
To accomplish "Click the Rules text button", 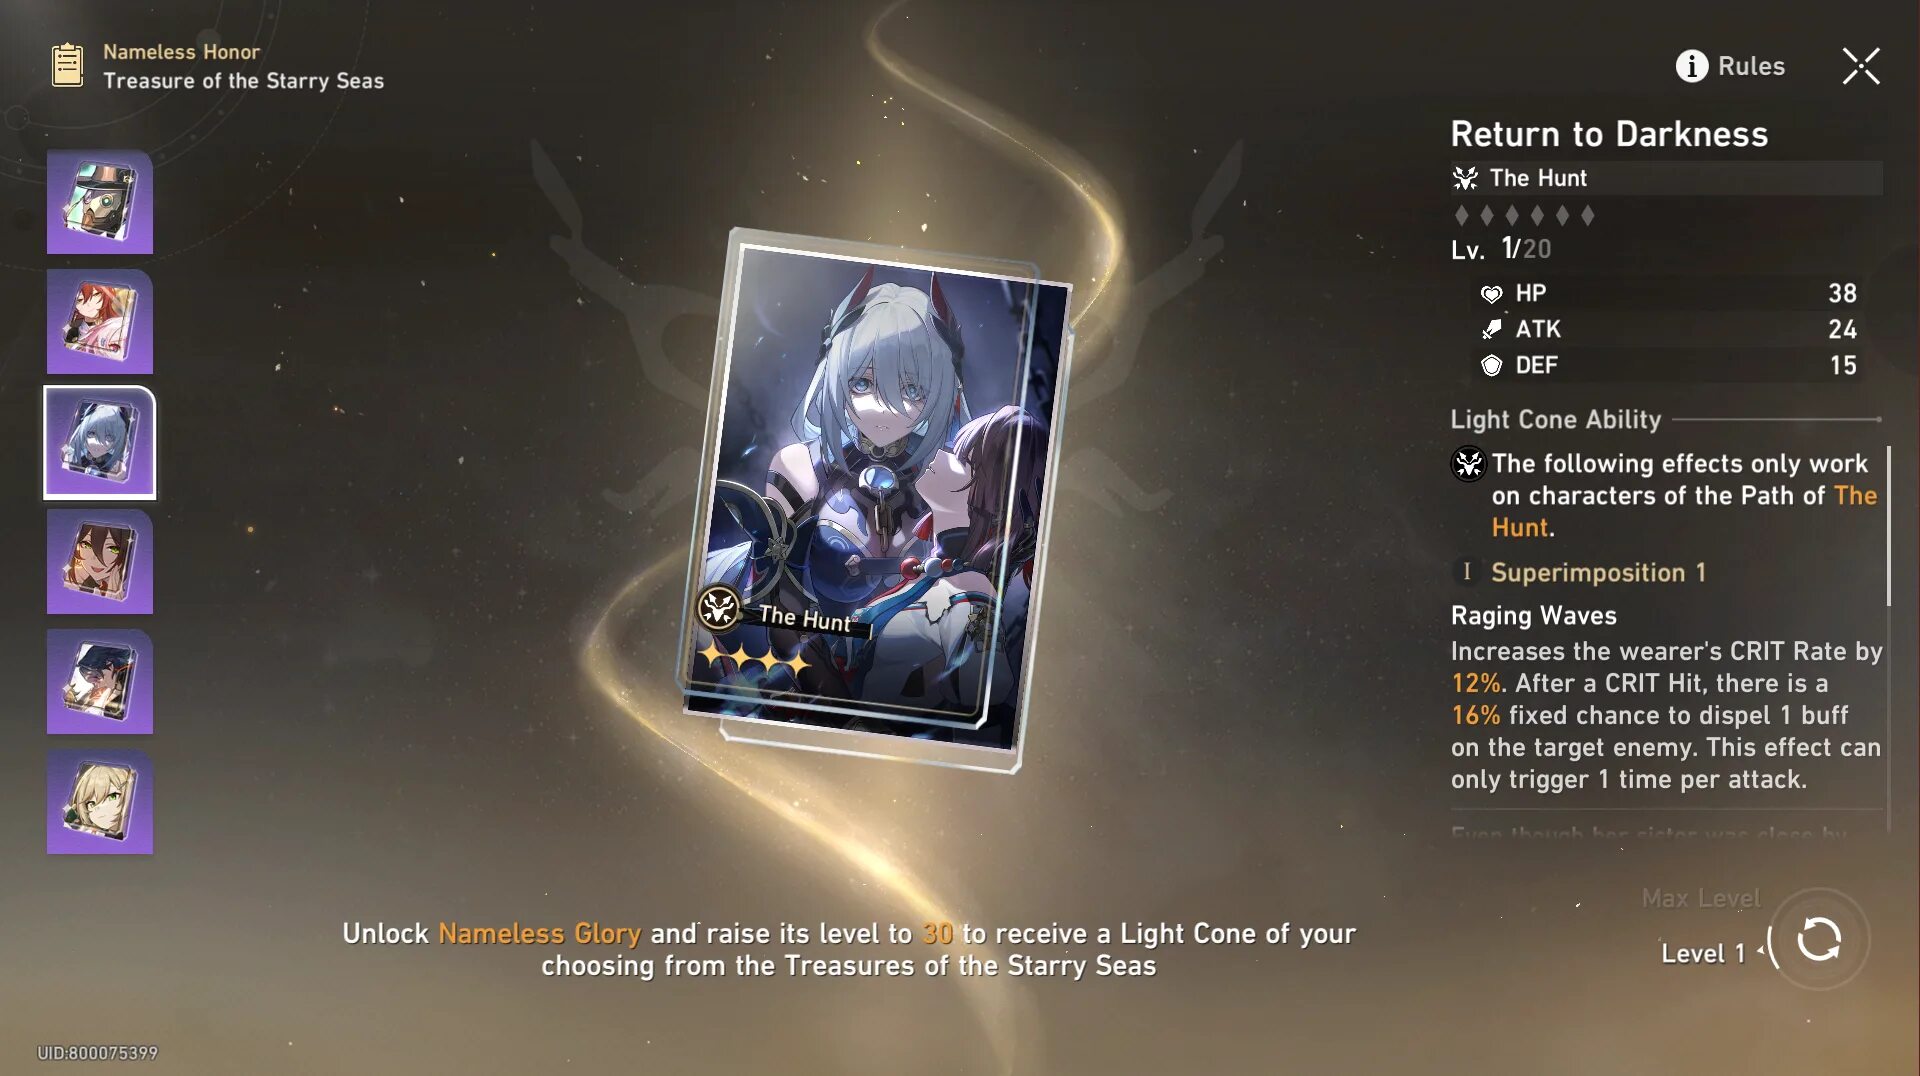I will coord(1751,66).
